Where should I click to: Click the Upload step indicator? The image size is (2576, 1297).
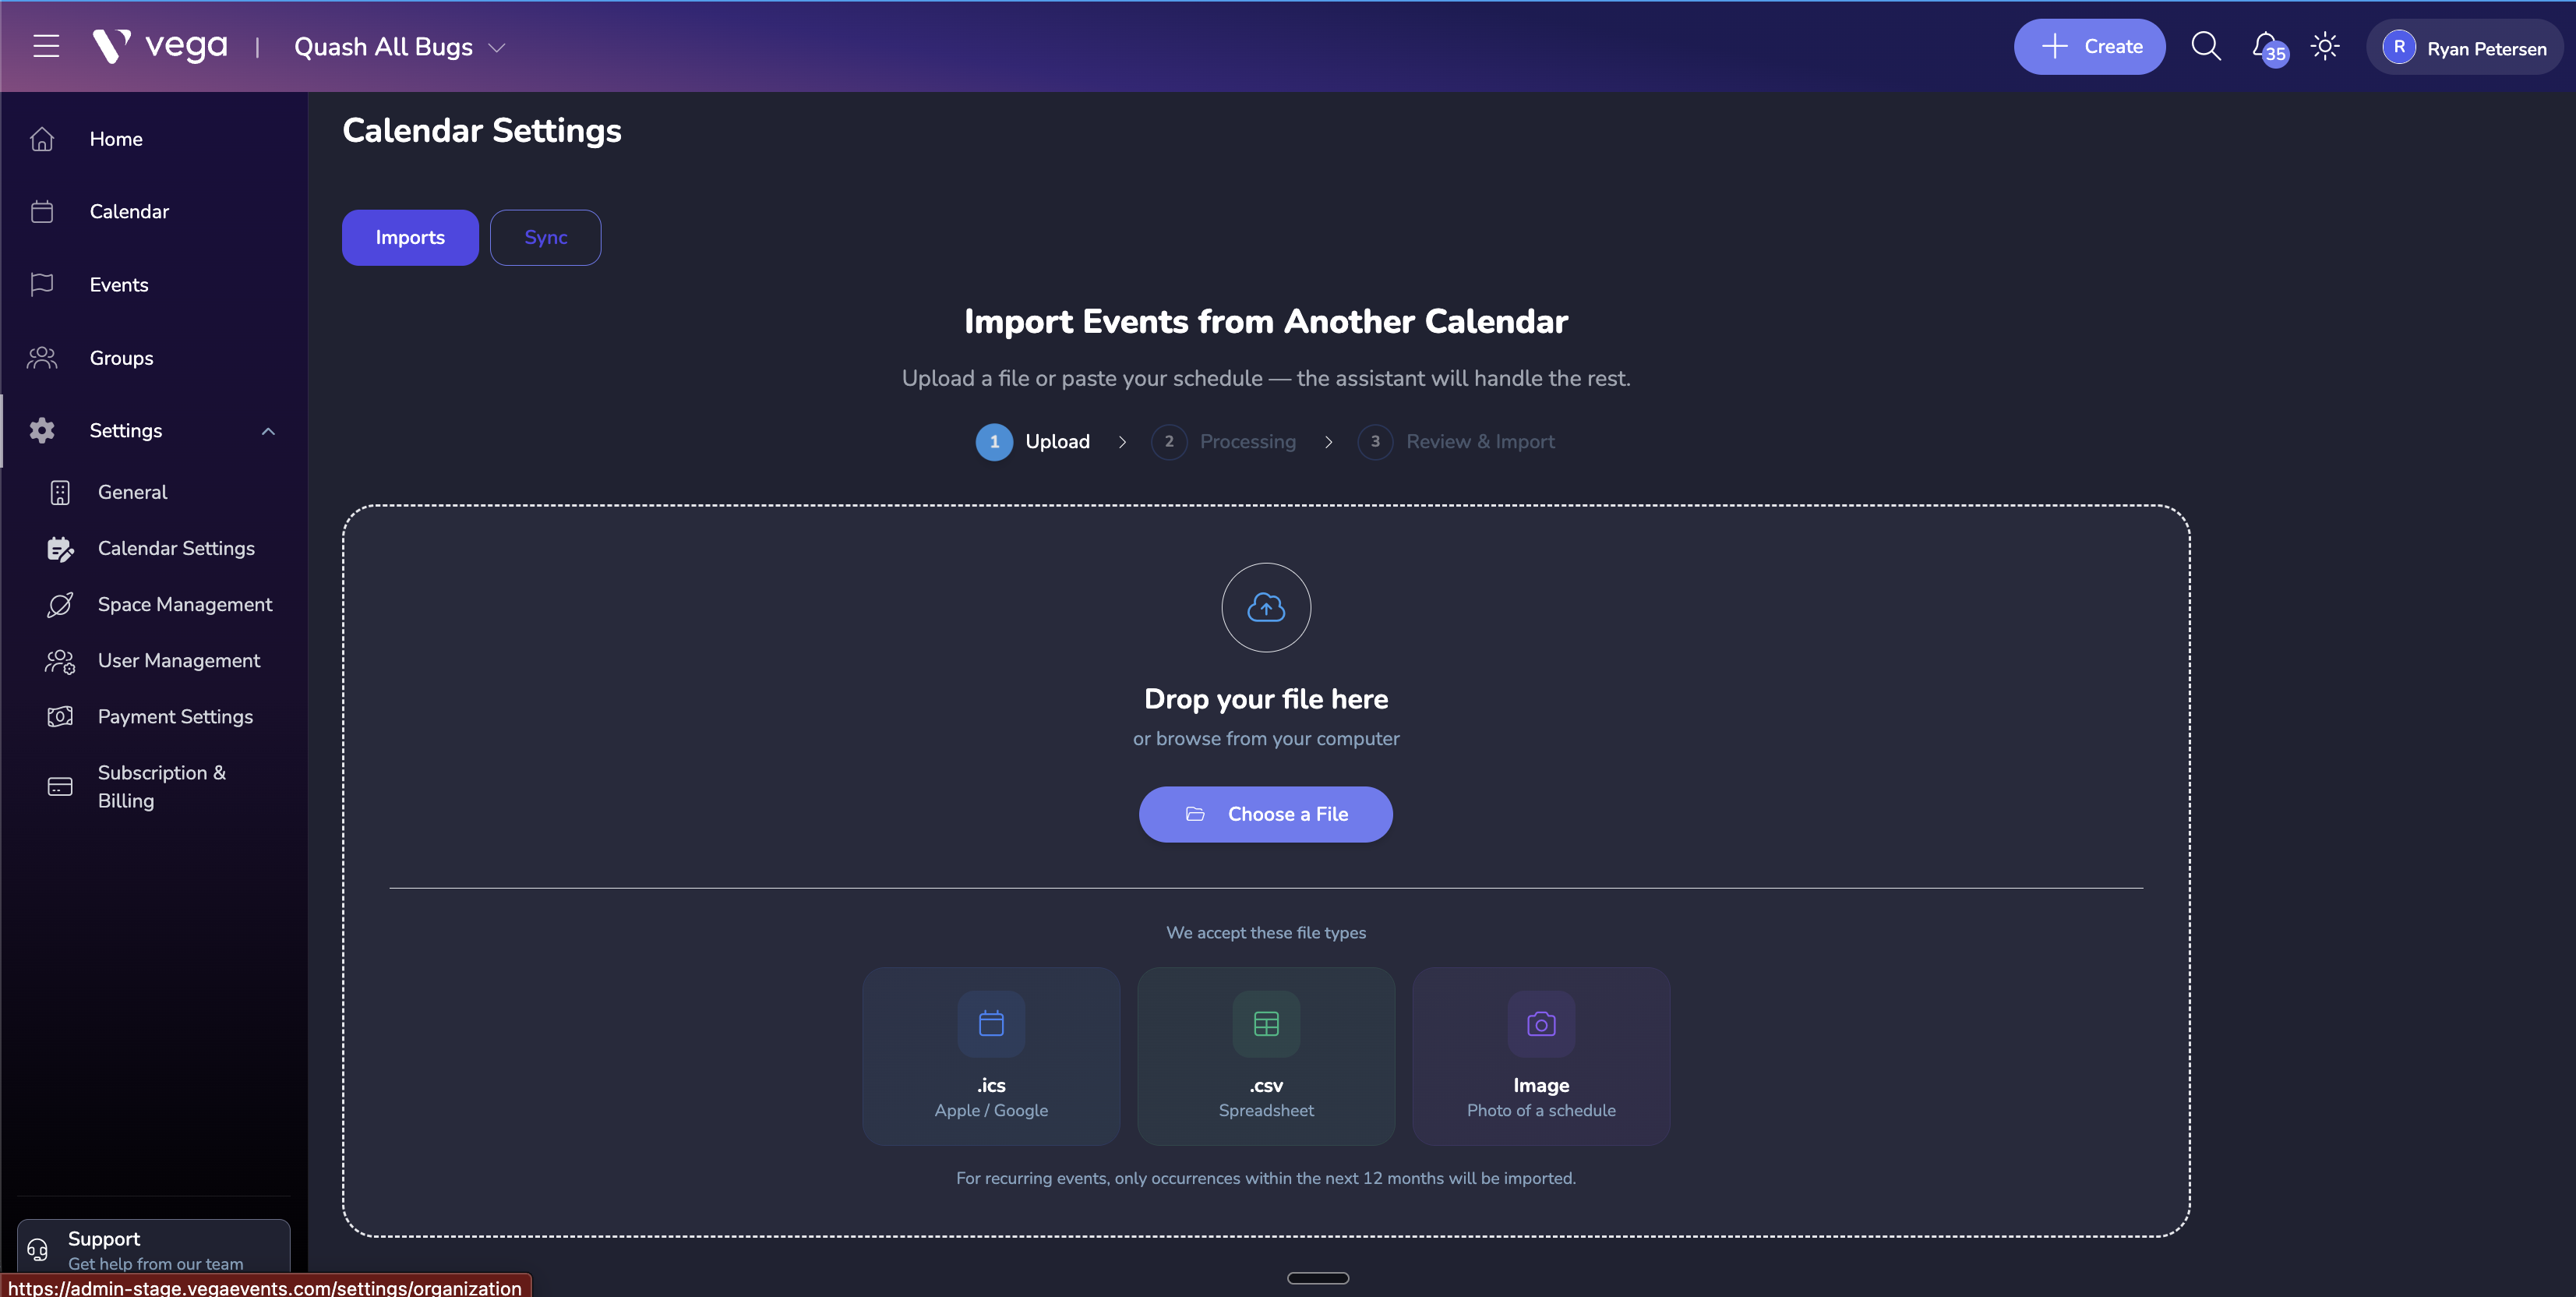[x=1033, y=441]
